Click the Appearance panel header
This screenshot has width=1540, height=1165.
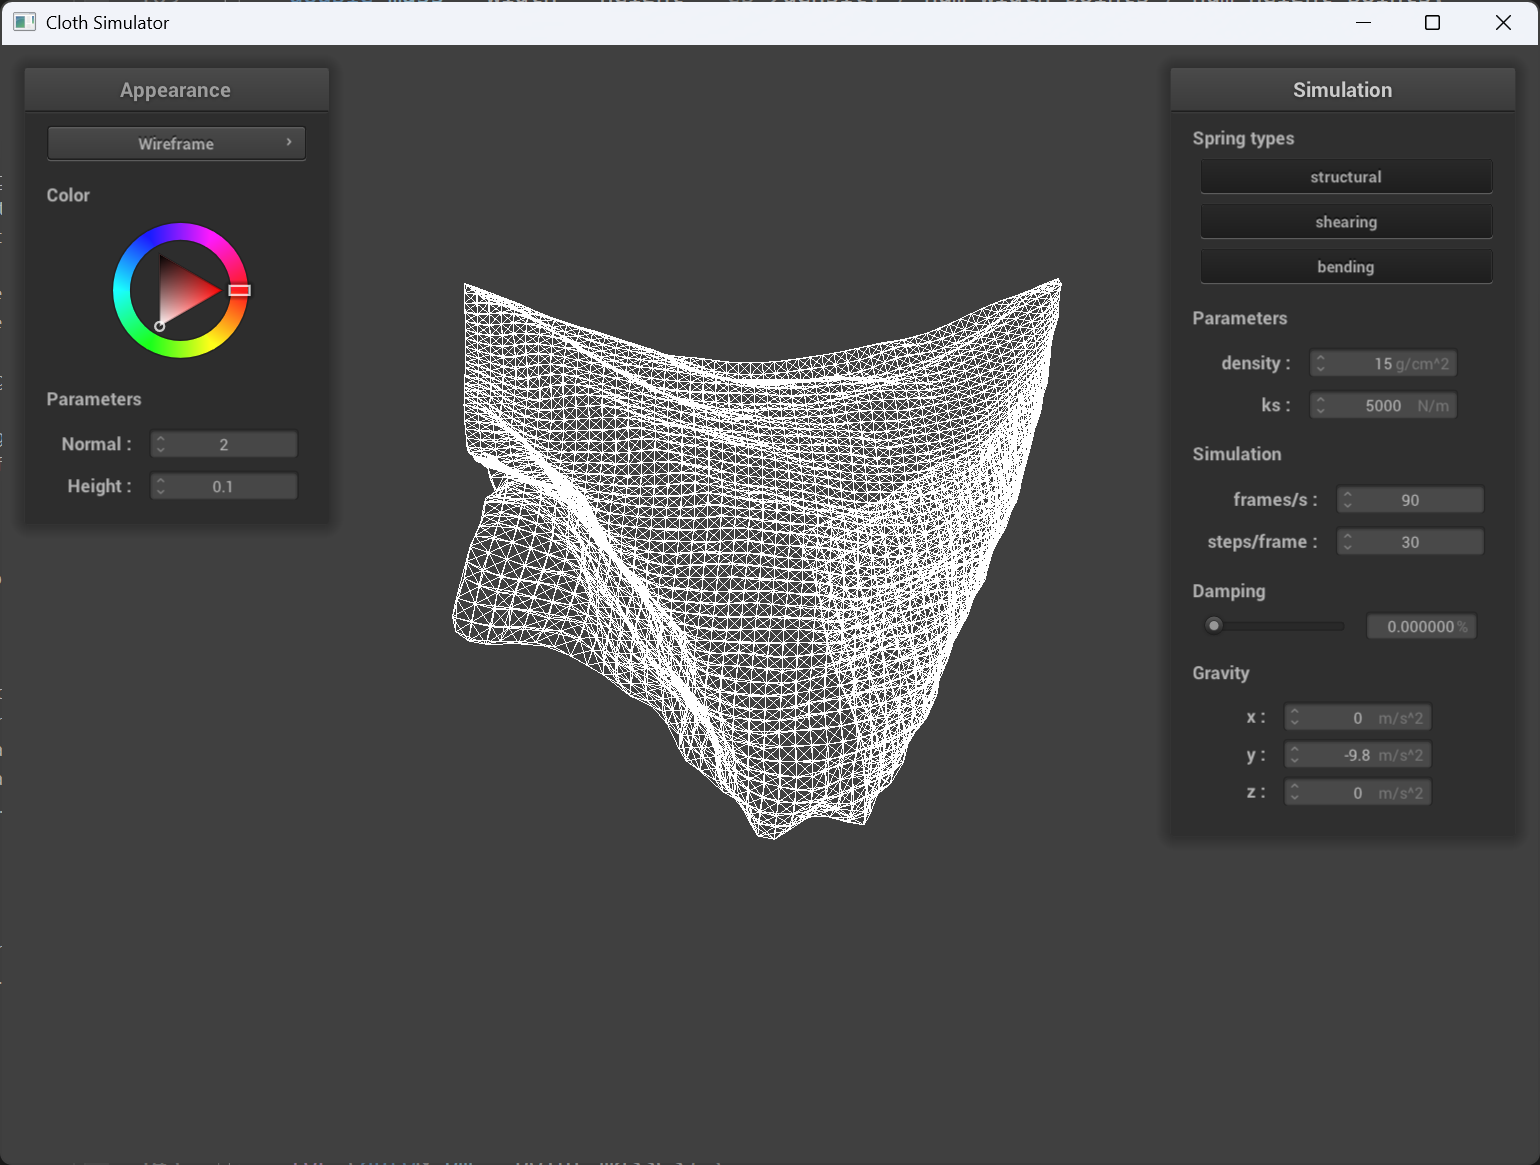(x=176, y=90)
